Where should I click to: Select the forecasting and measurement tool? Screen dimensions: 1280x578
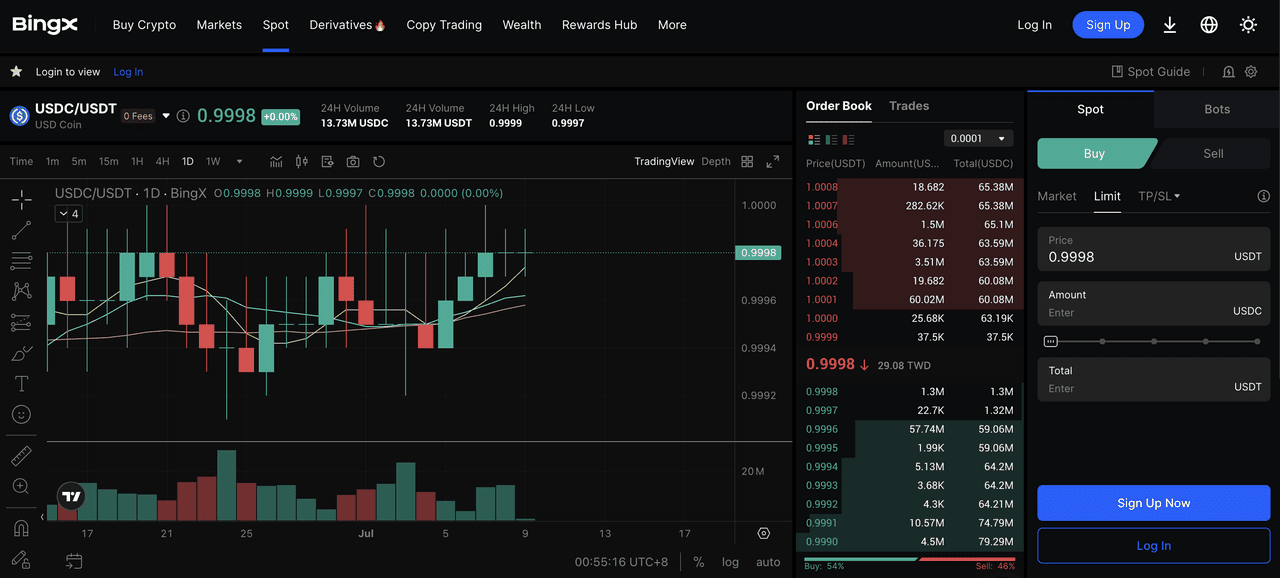pyautogui.click(x=21, y=323)
